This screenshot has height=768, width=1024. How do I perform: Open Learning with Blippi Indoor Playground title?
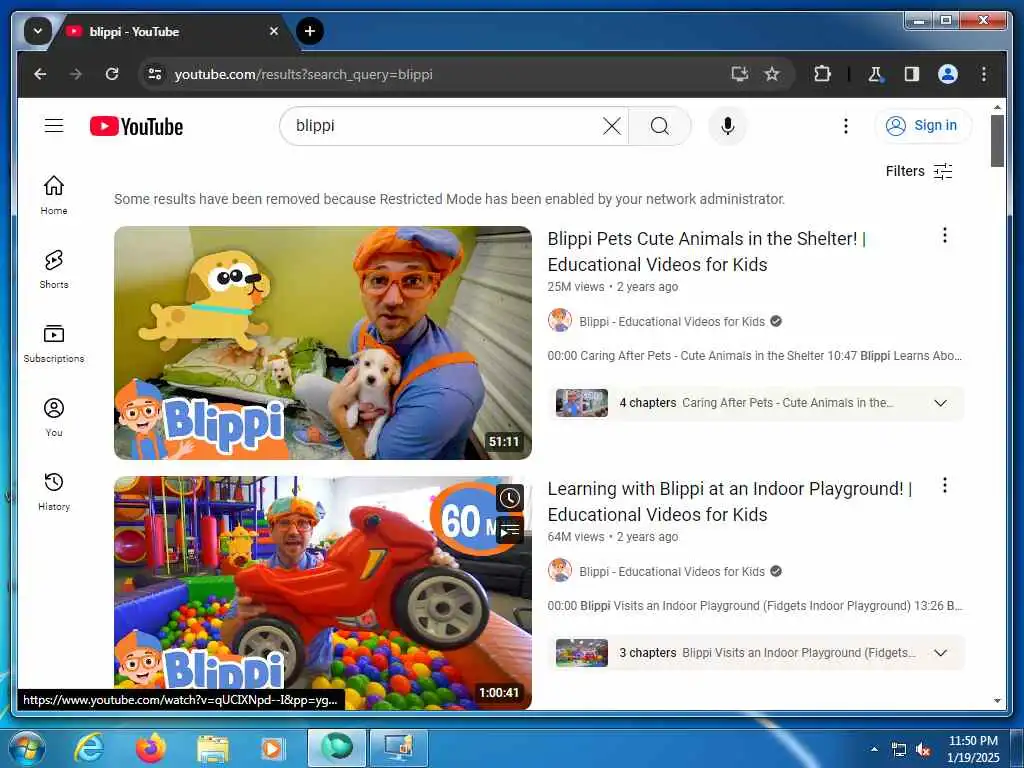click(x=729, y=502)
